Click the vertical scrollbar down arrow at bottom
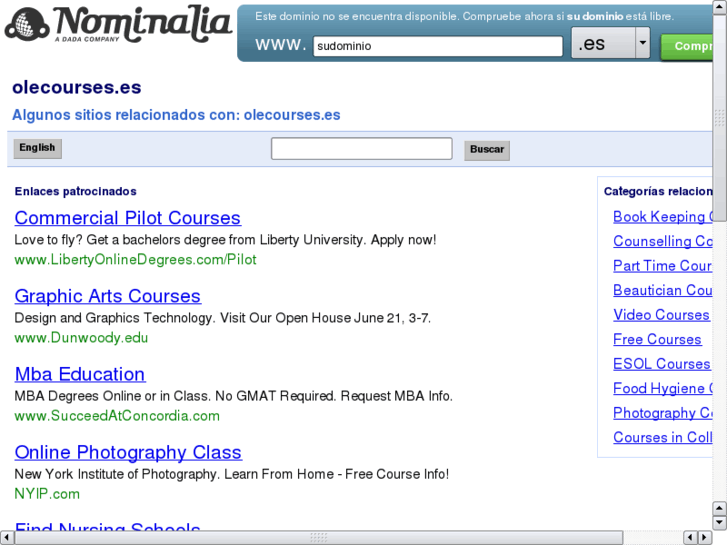Image resolution: width=727 pixels, height=545 pixels. coord(720,523)
